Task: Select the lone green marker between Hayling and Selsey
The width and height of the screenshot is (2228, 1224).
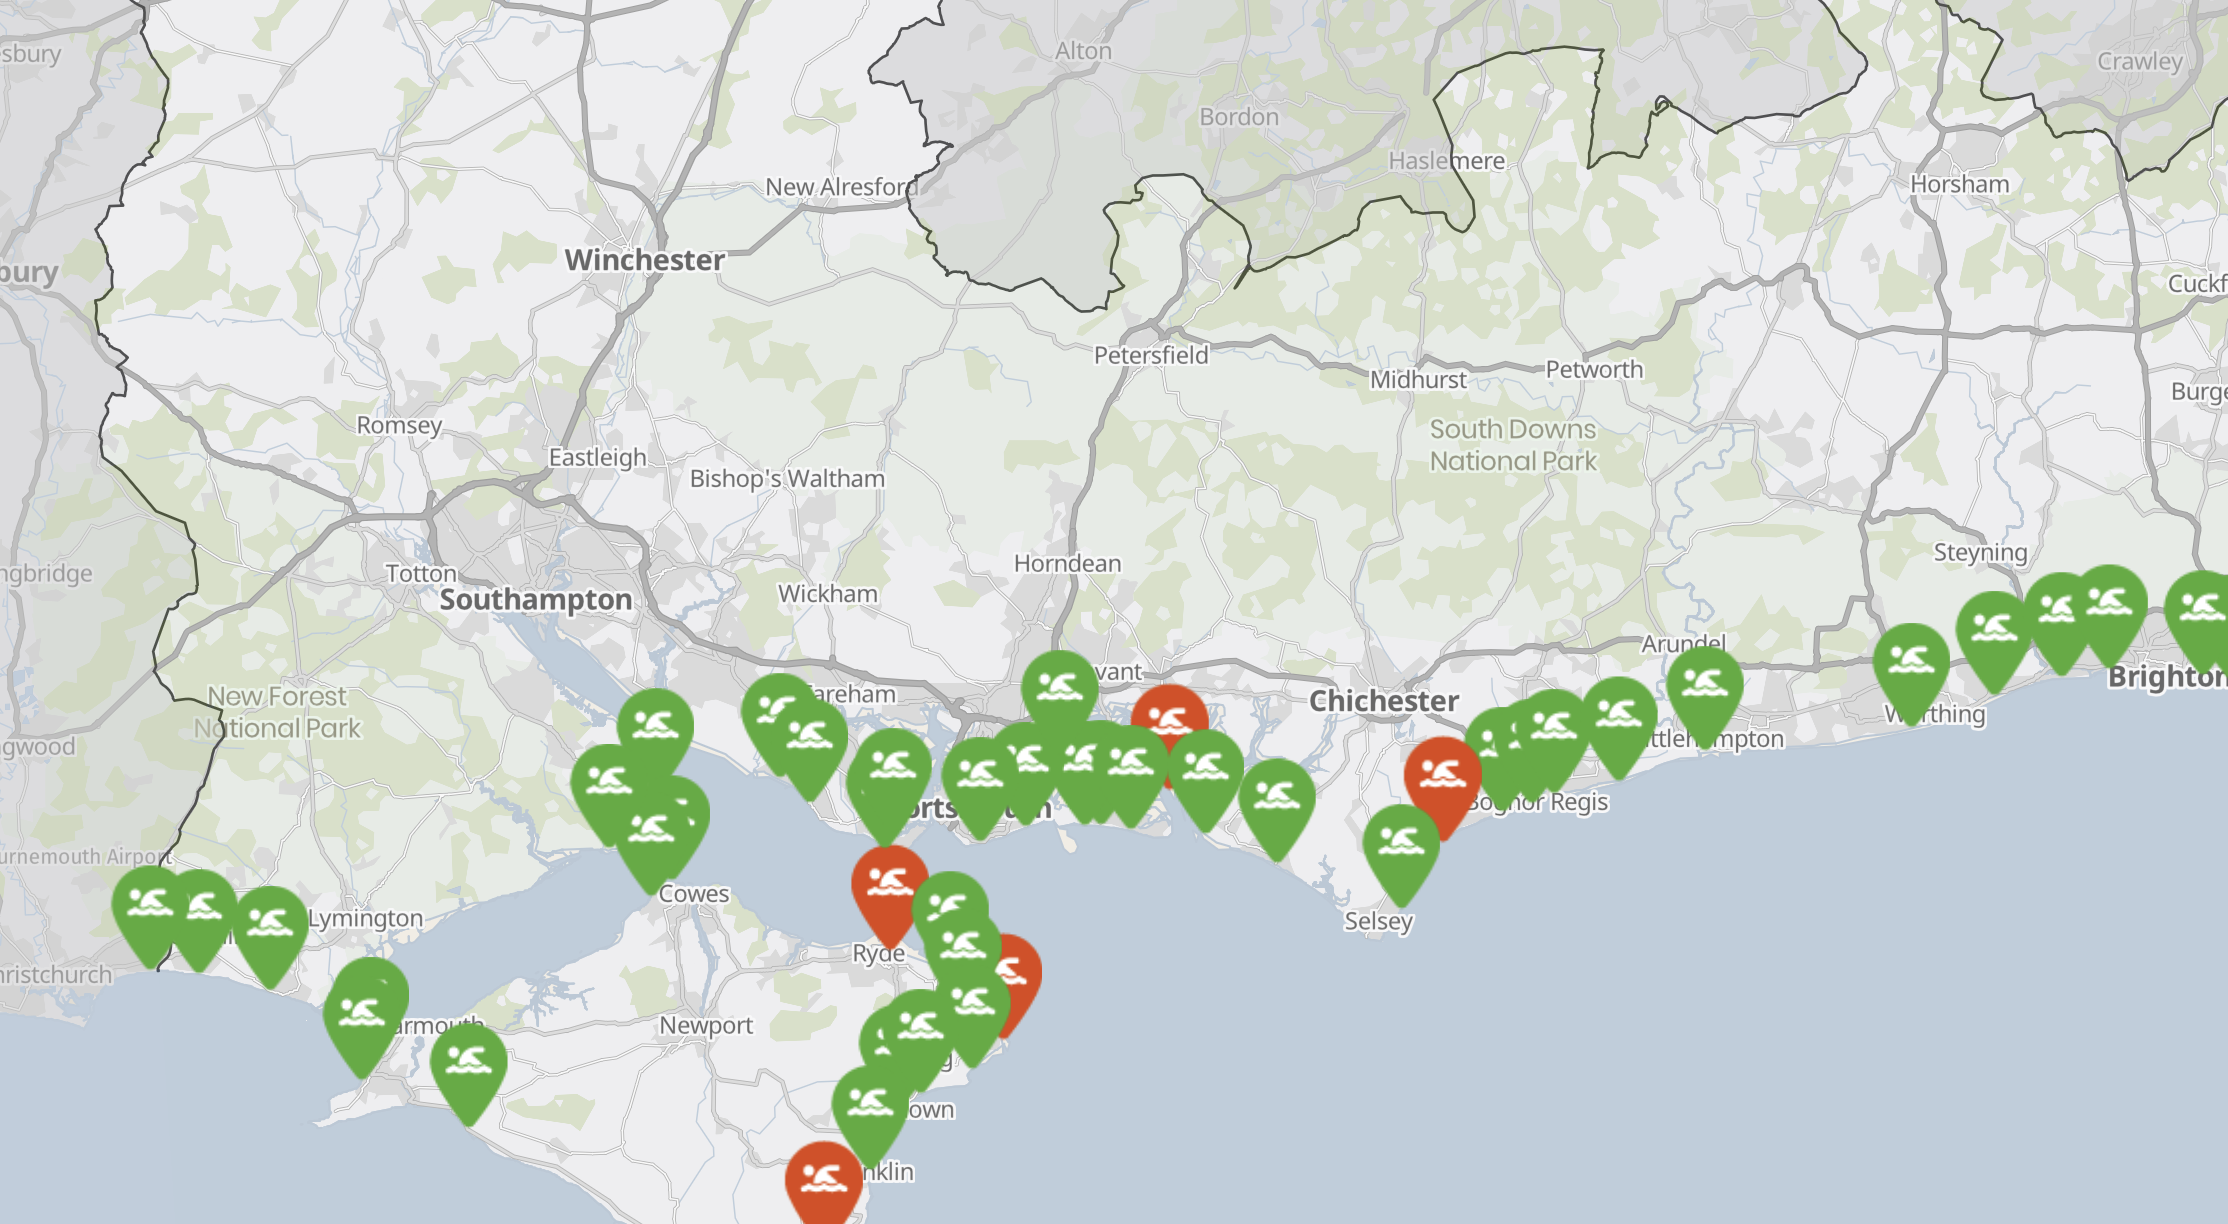Action: 1276,798
